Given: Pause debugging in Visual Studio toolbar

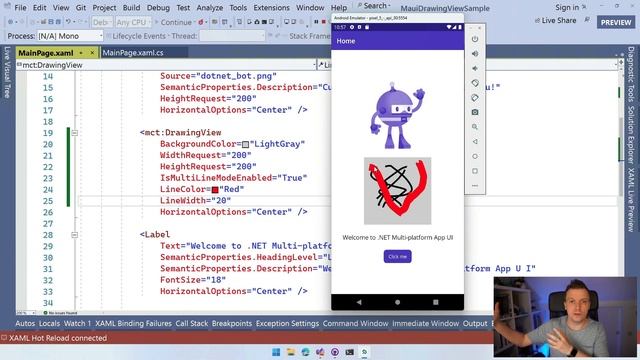Looking at the screenshot, I should [x=316, y=22].
